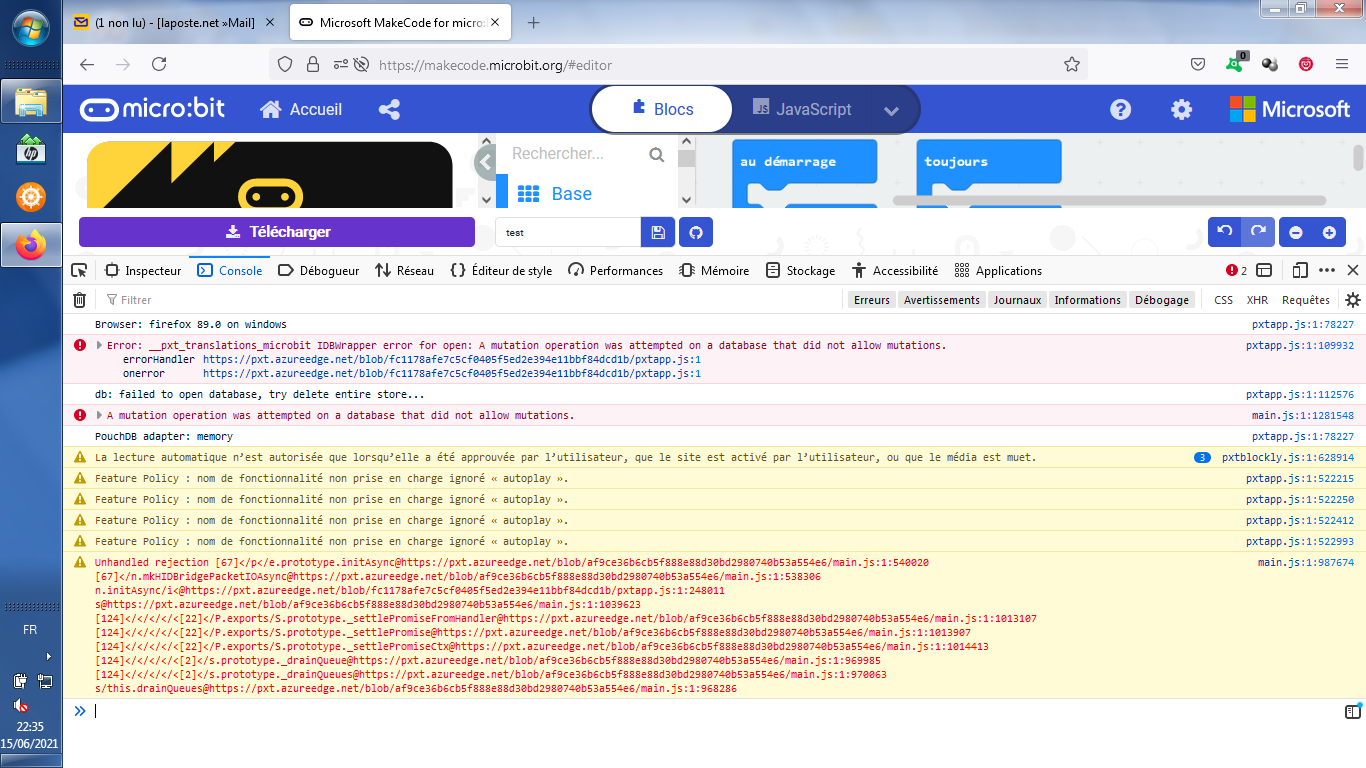This screenshot has height=768, width=1366.
Task: Toggle the Informations console filter
Action: (x=1088, y=300)
